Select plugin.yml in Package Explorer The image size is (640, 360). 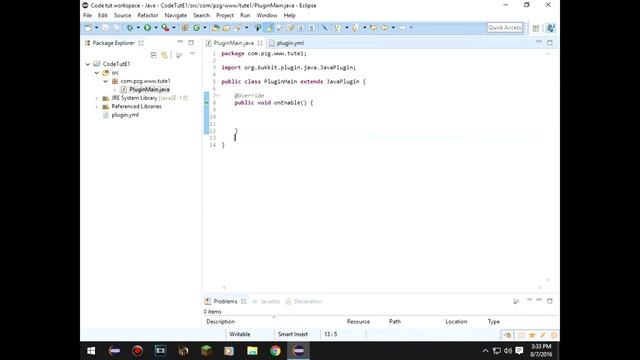[x=125, y=115]
